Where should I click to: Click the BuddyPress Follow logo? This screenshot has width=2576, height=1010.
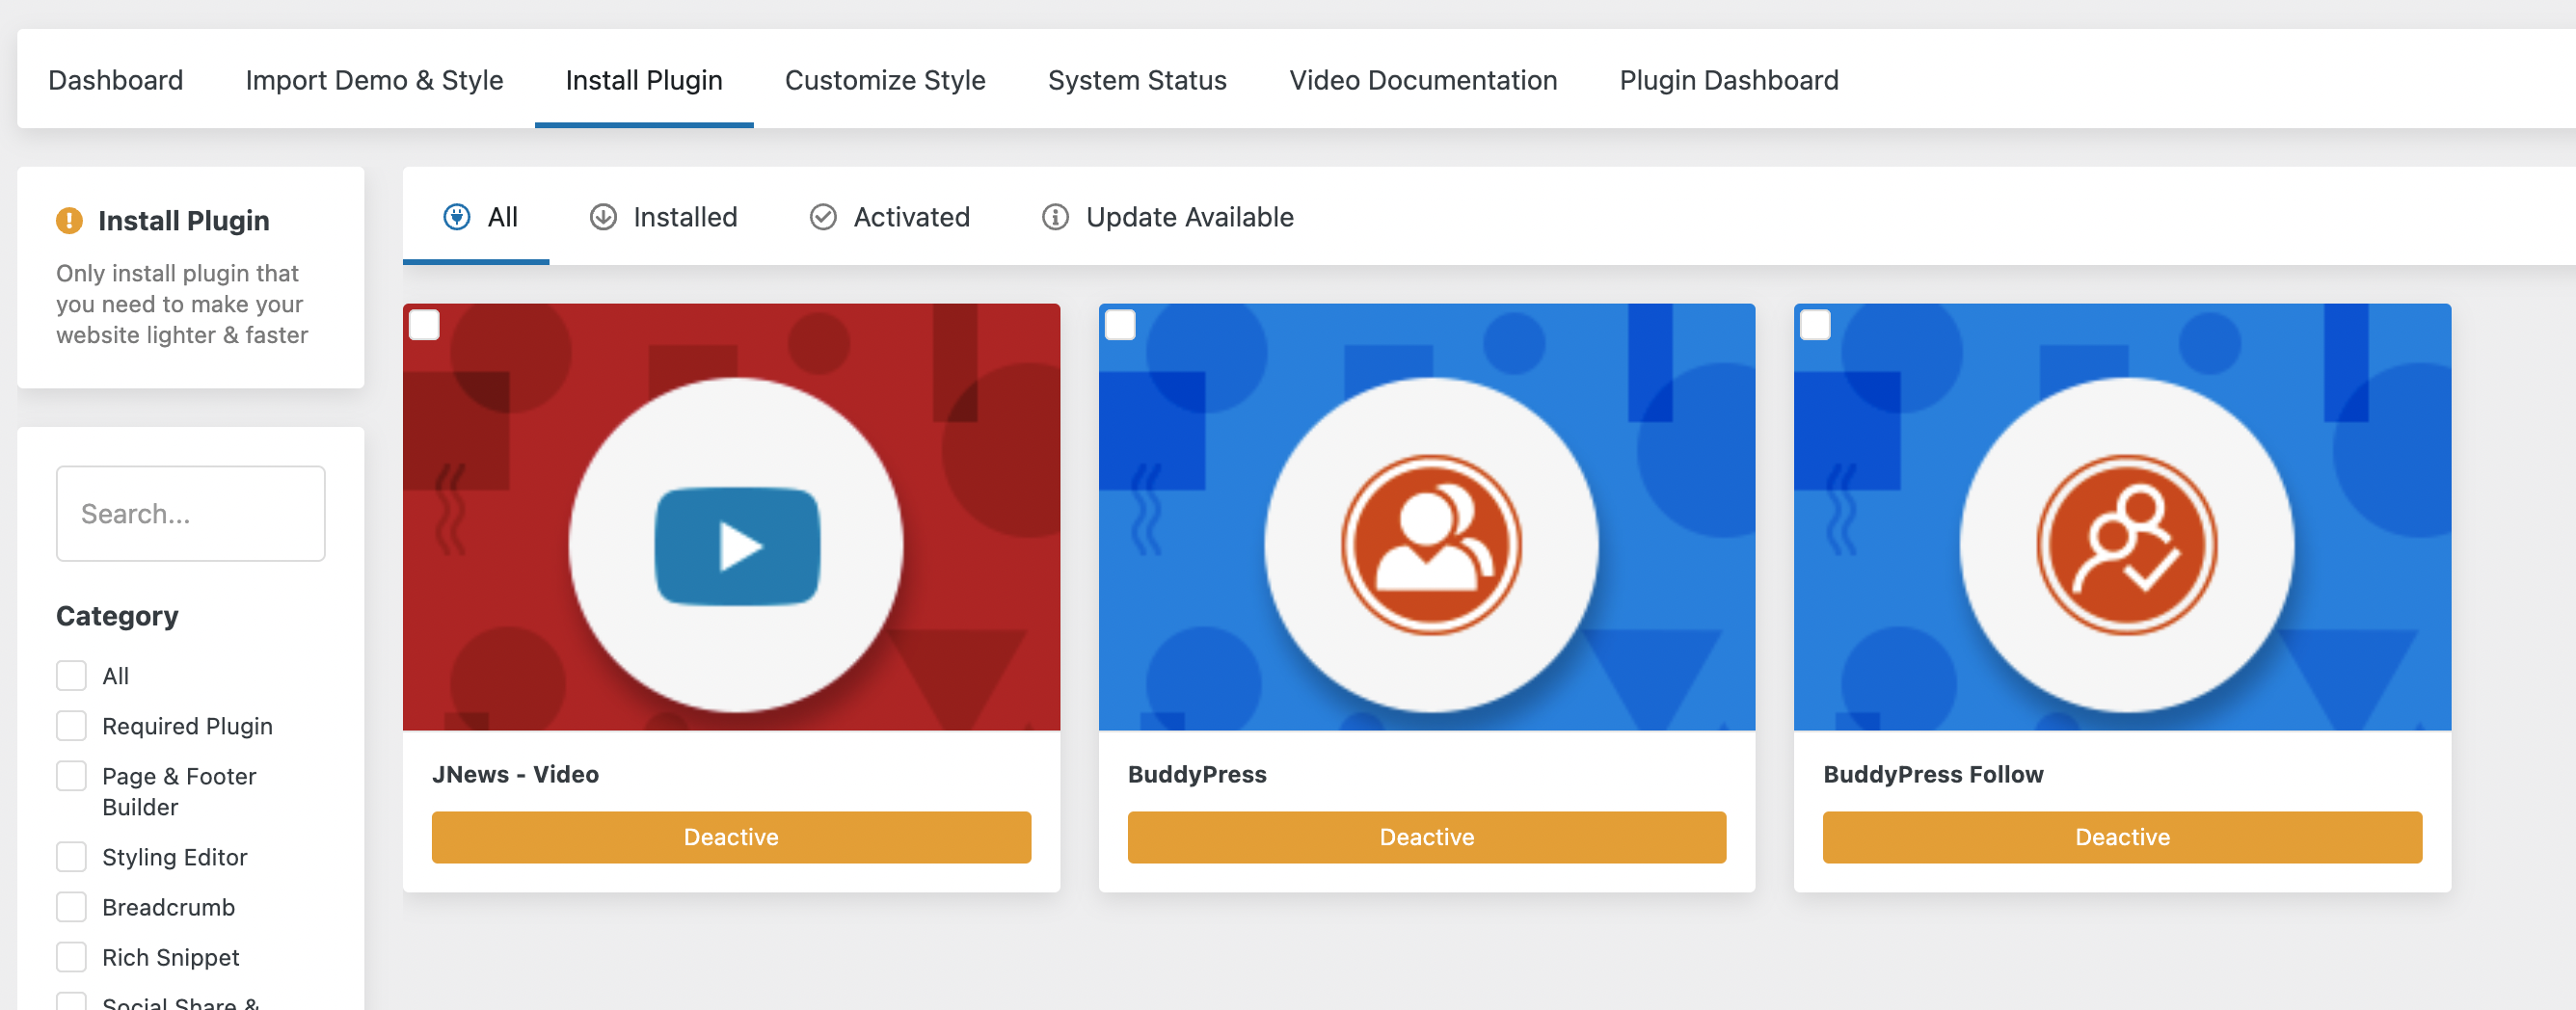tap(2127, 545)
